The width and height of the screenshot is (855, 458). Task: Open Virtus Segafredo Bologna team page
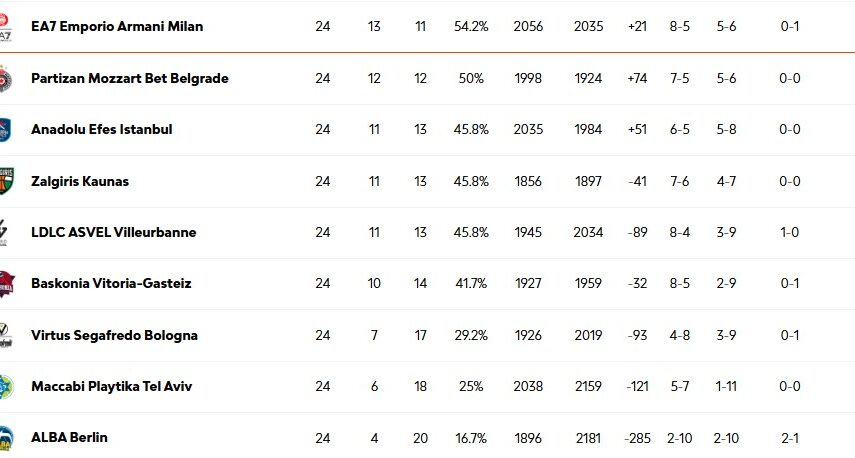pos(114,336)
